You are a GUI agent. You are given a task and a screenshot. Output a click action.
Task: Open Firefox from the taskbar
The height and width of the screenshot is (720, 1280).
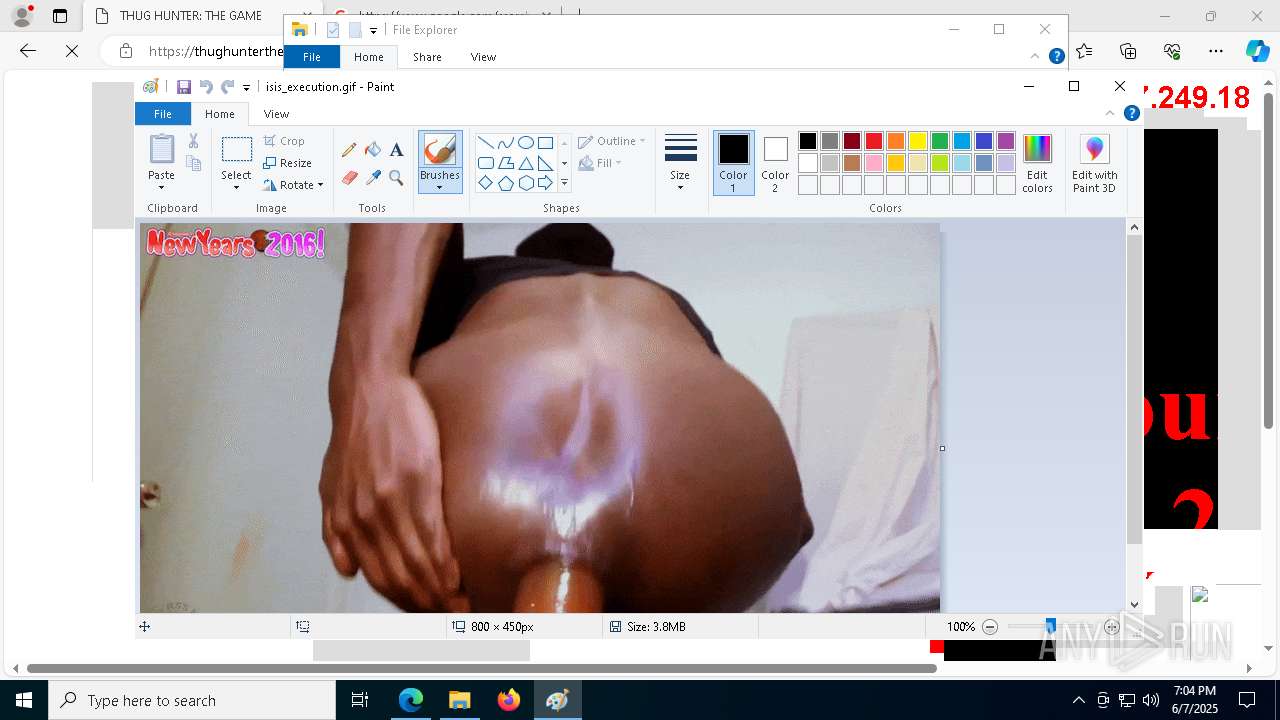click(x=509, y=700)
